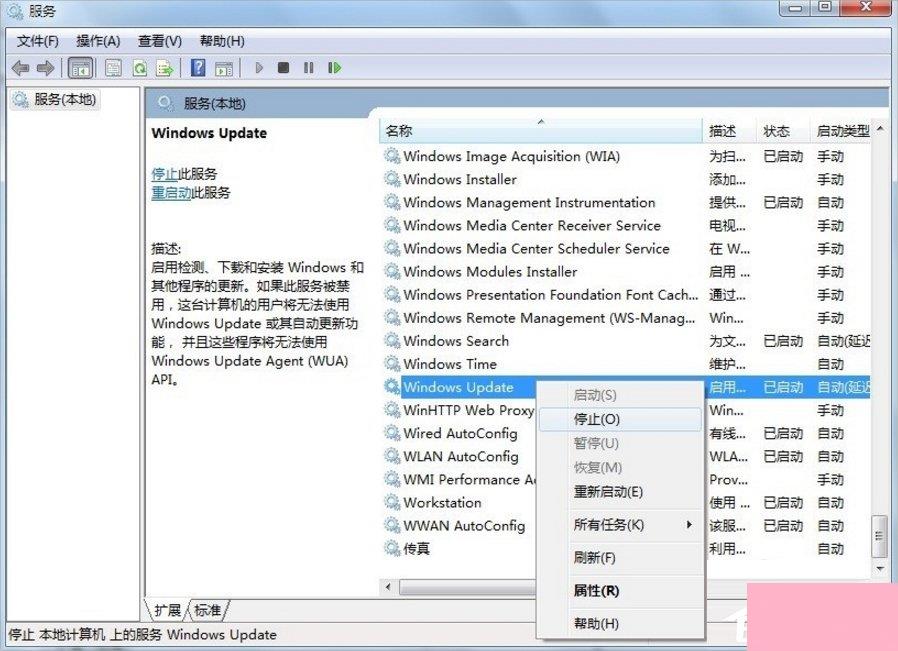
Task: Open the 帮助(H) menu in menu bar
Action: 222,41
